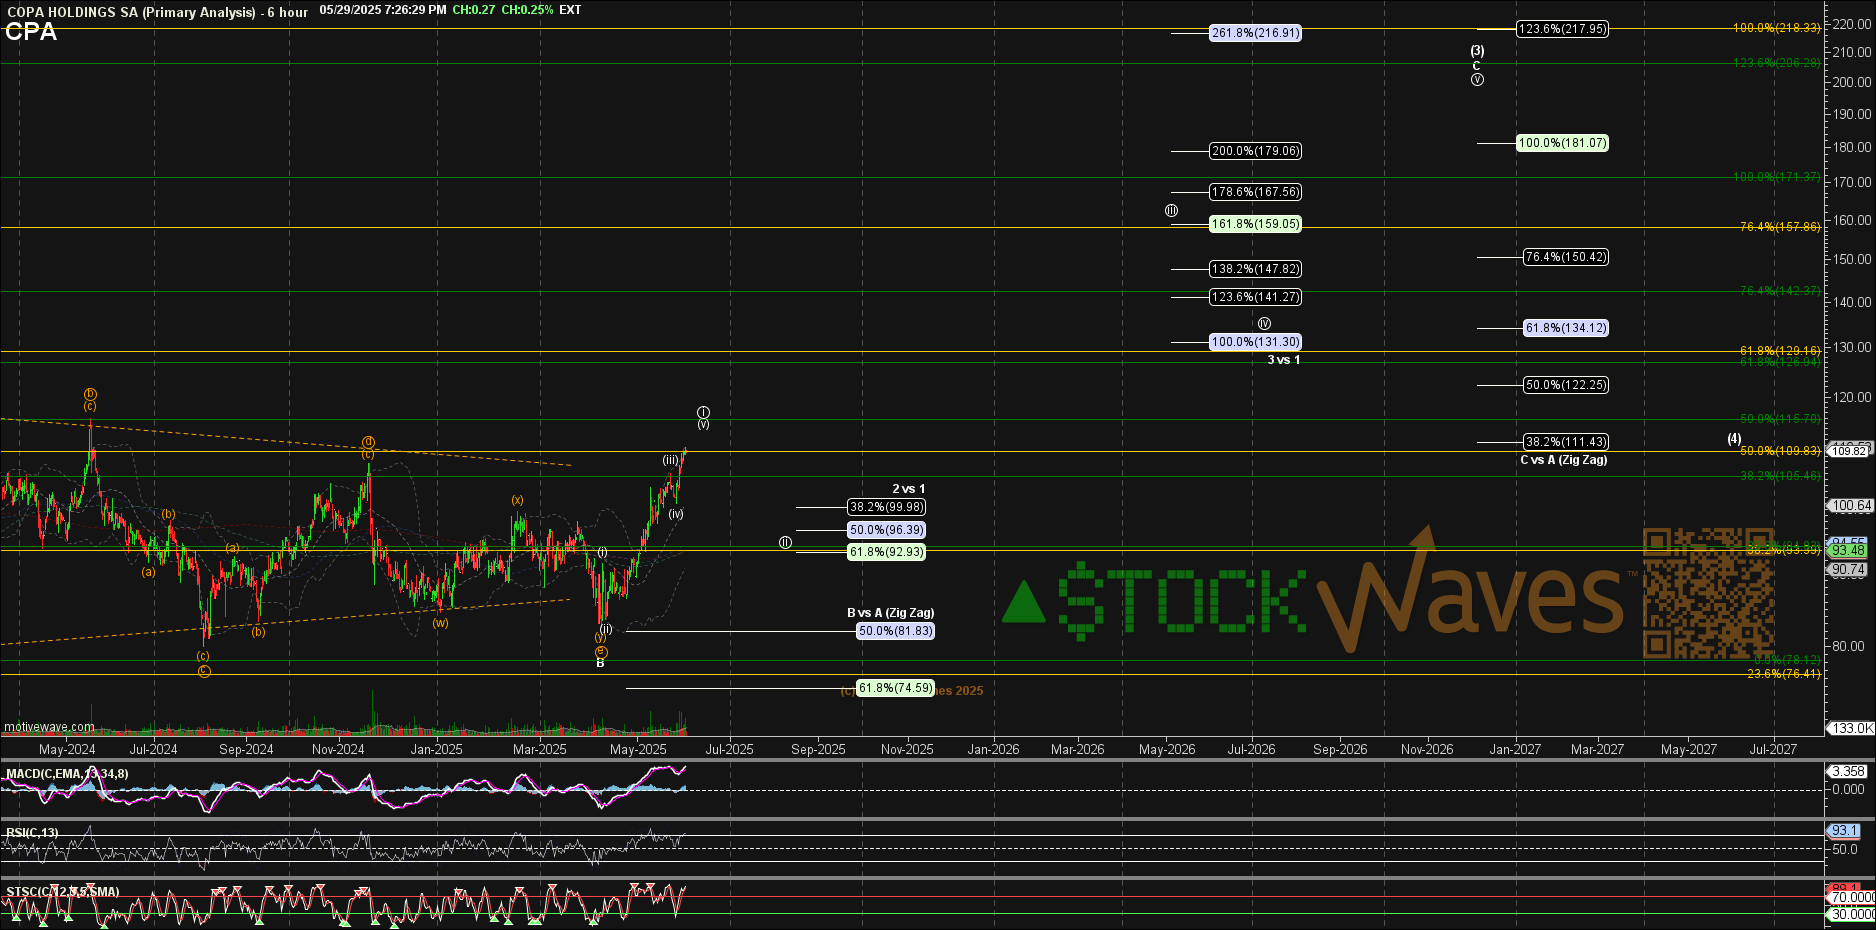
Task: Click the RSI value 93.1 on axis
Action: coord(1844,831)
